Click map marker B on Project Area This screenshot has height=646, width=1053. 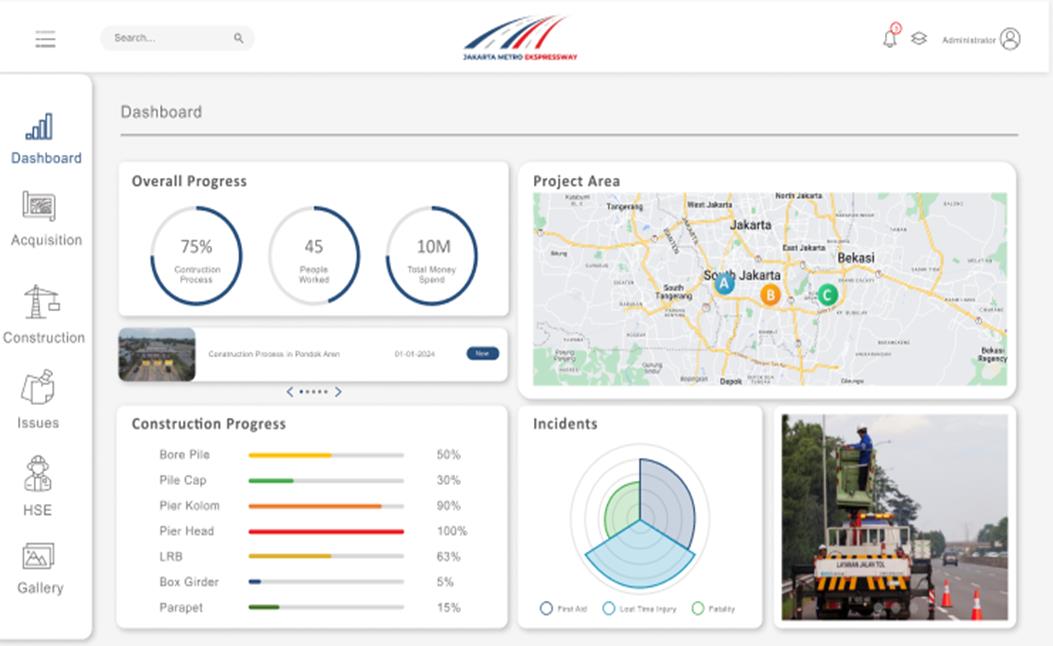click(x=770, y=295)
